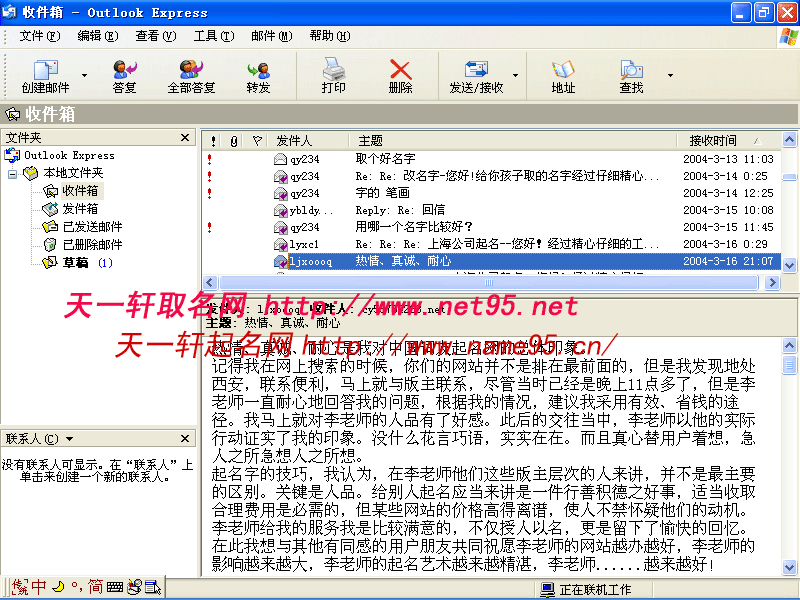Screen dimensions: 800x600
Task: Open dropdown arrow next to 创建邮件
Action: [84, 75]
